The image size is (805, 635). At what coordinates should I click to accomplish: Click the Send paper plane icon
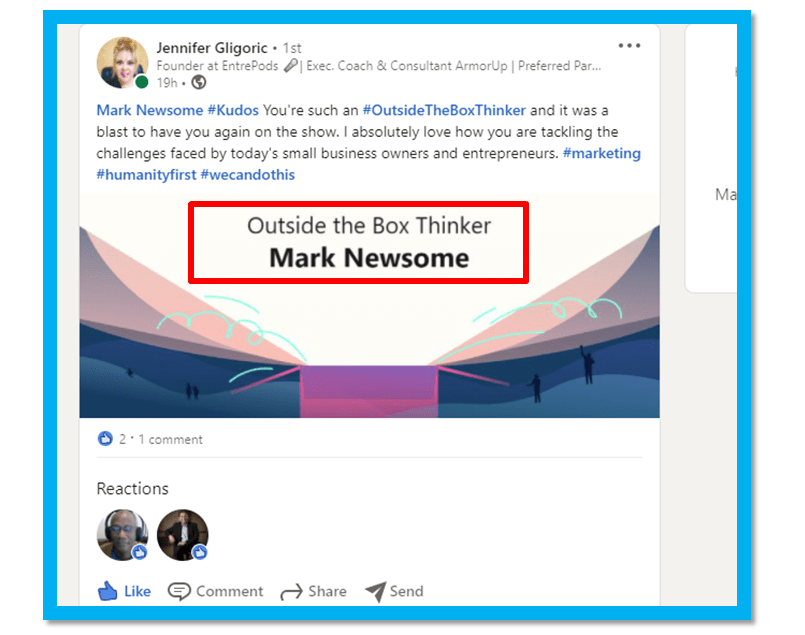pyautogui.click(x=375, y=591)
